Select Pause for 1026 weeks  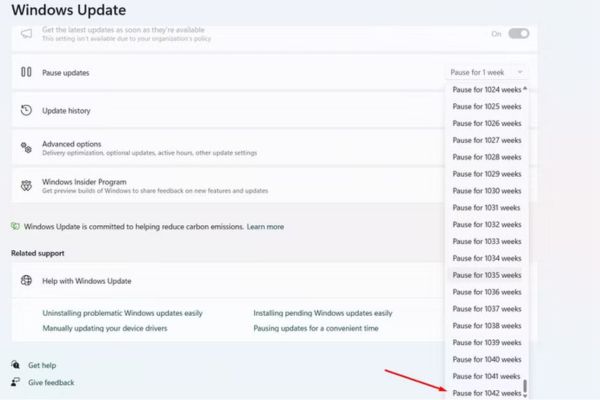click(487, 123)
